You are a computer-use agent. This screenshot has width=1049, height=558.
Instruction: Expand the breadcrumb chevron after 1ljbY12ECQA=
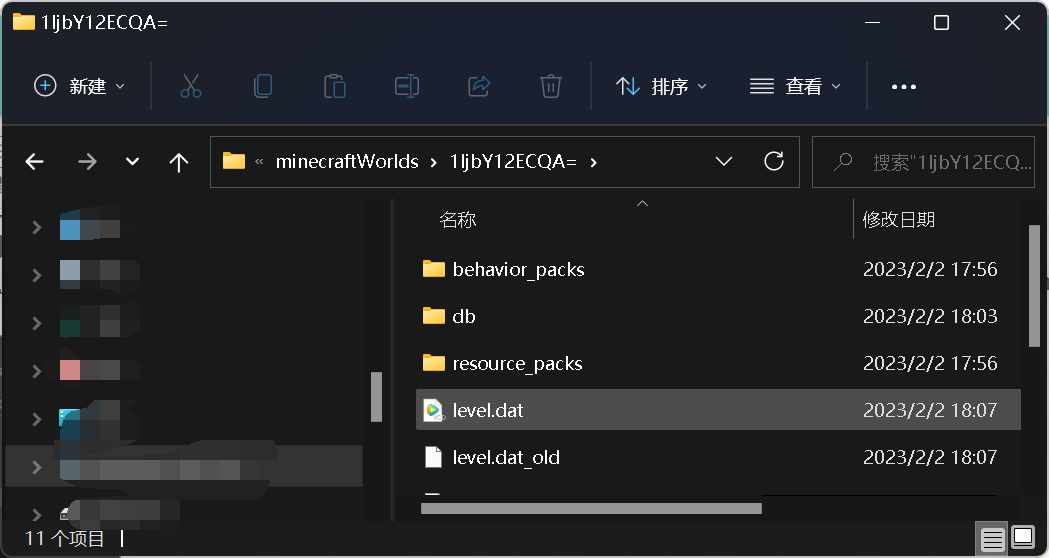click(593, 162)
